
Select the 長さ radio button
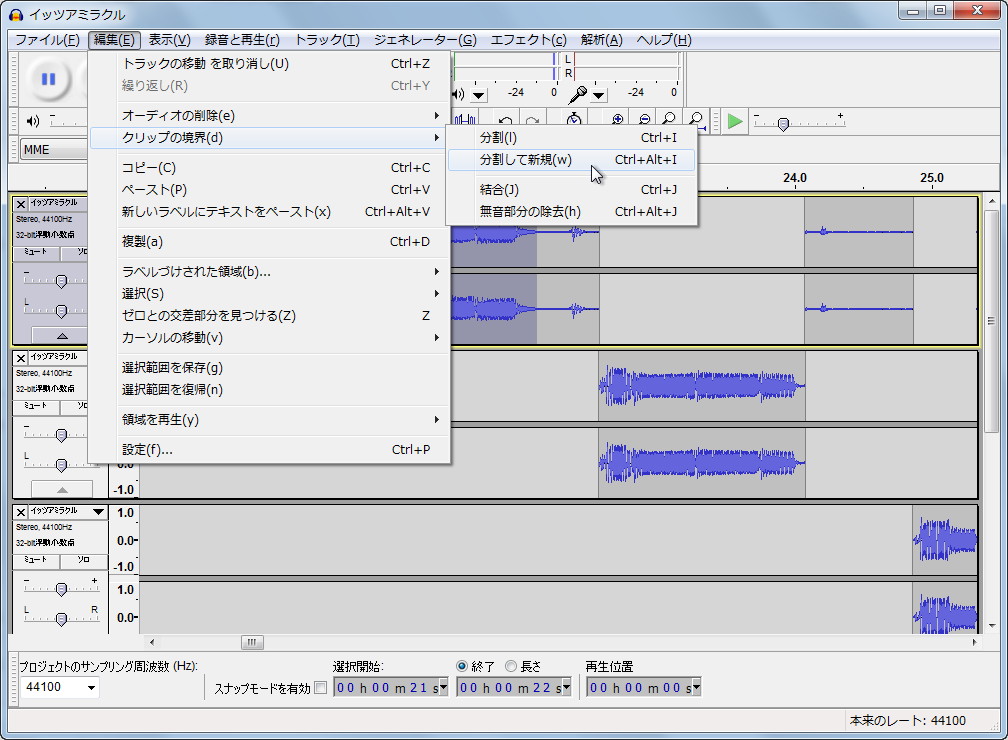(x=510, y=666)
